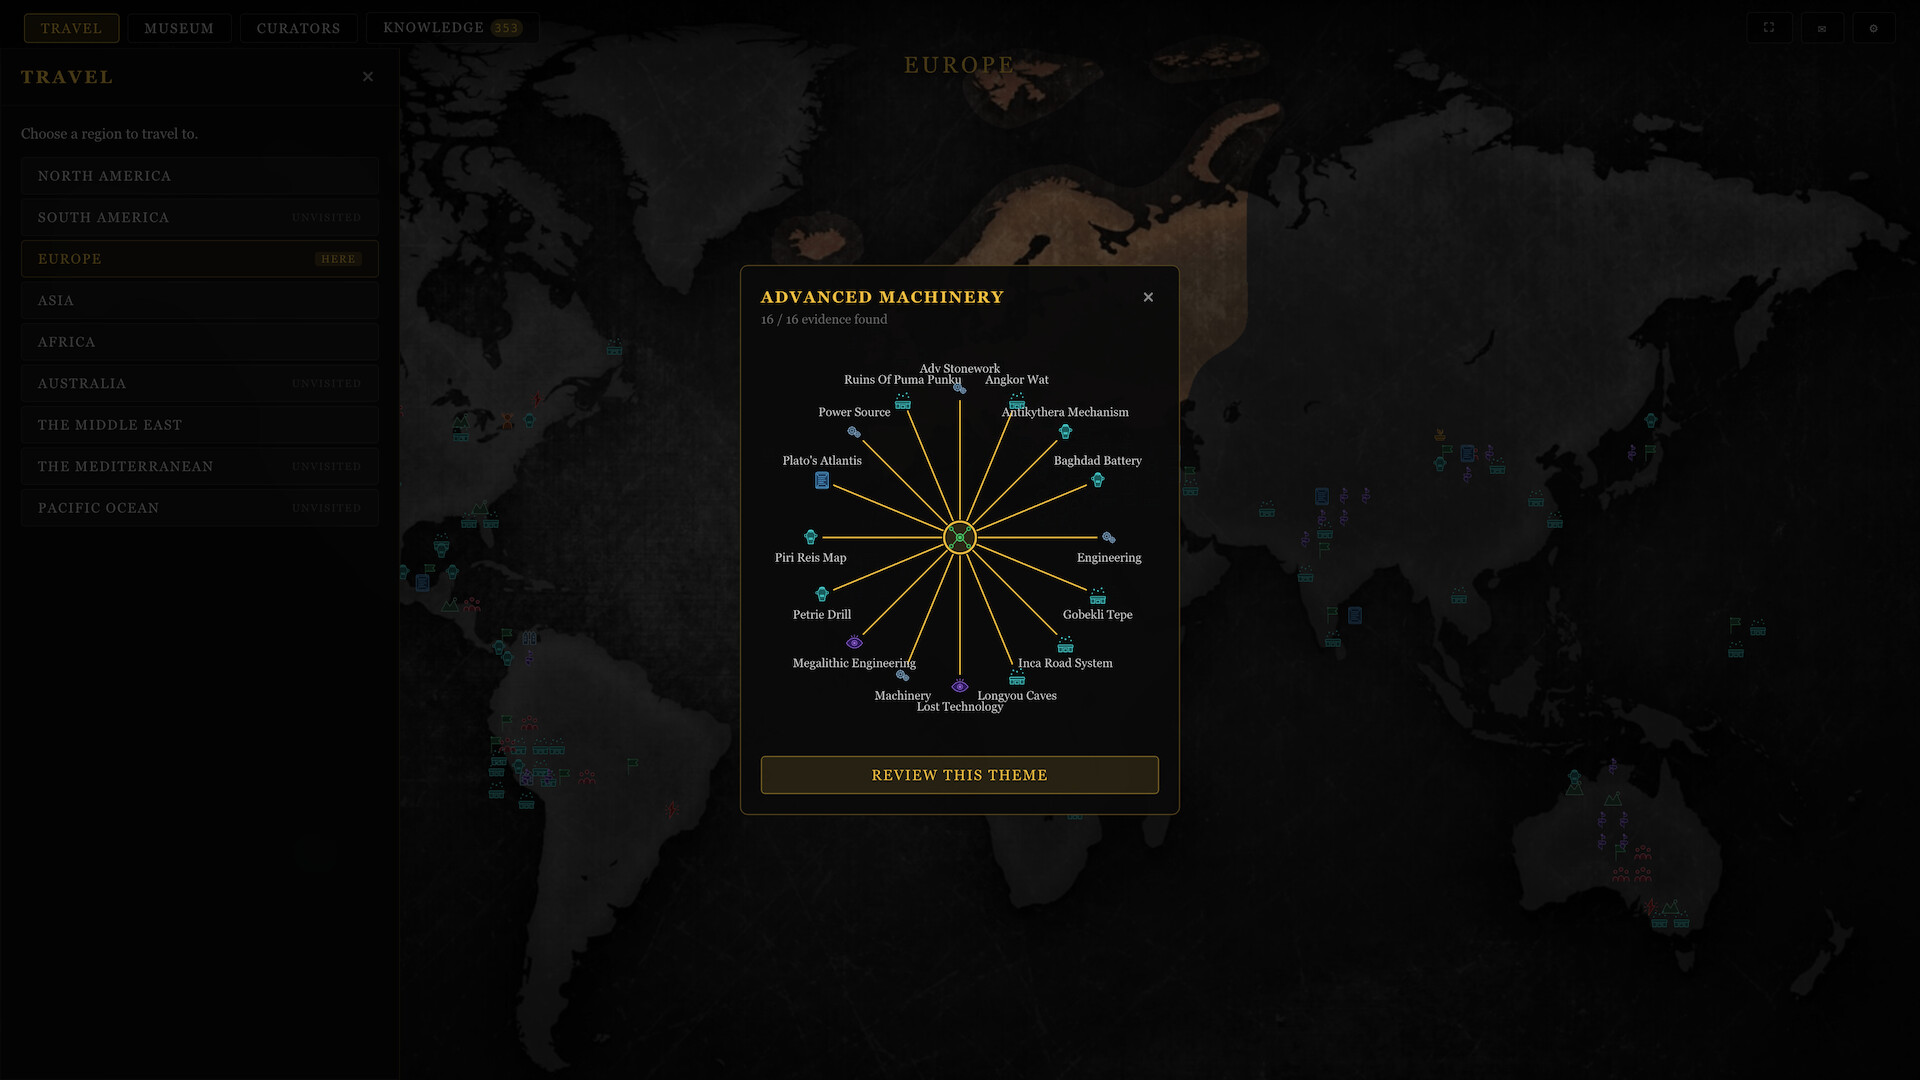Close the Advanced Machinery dialog
This screenshot has width=1920, height=1080.
[x=1148, y=297]
